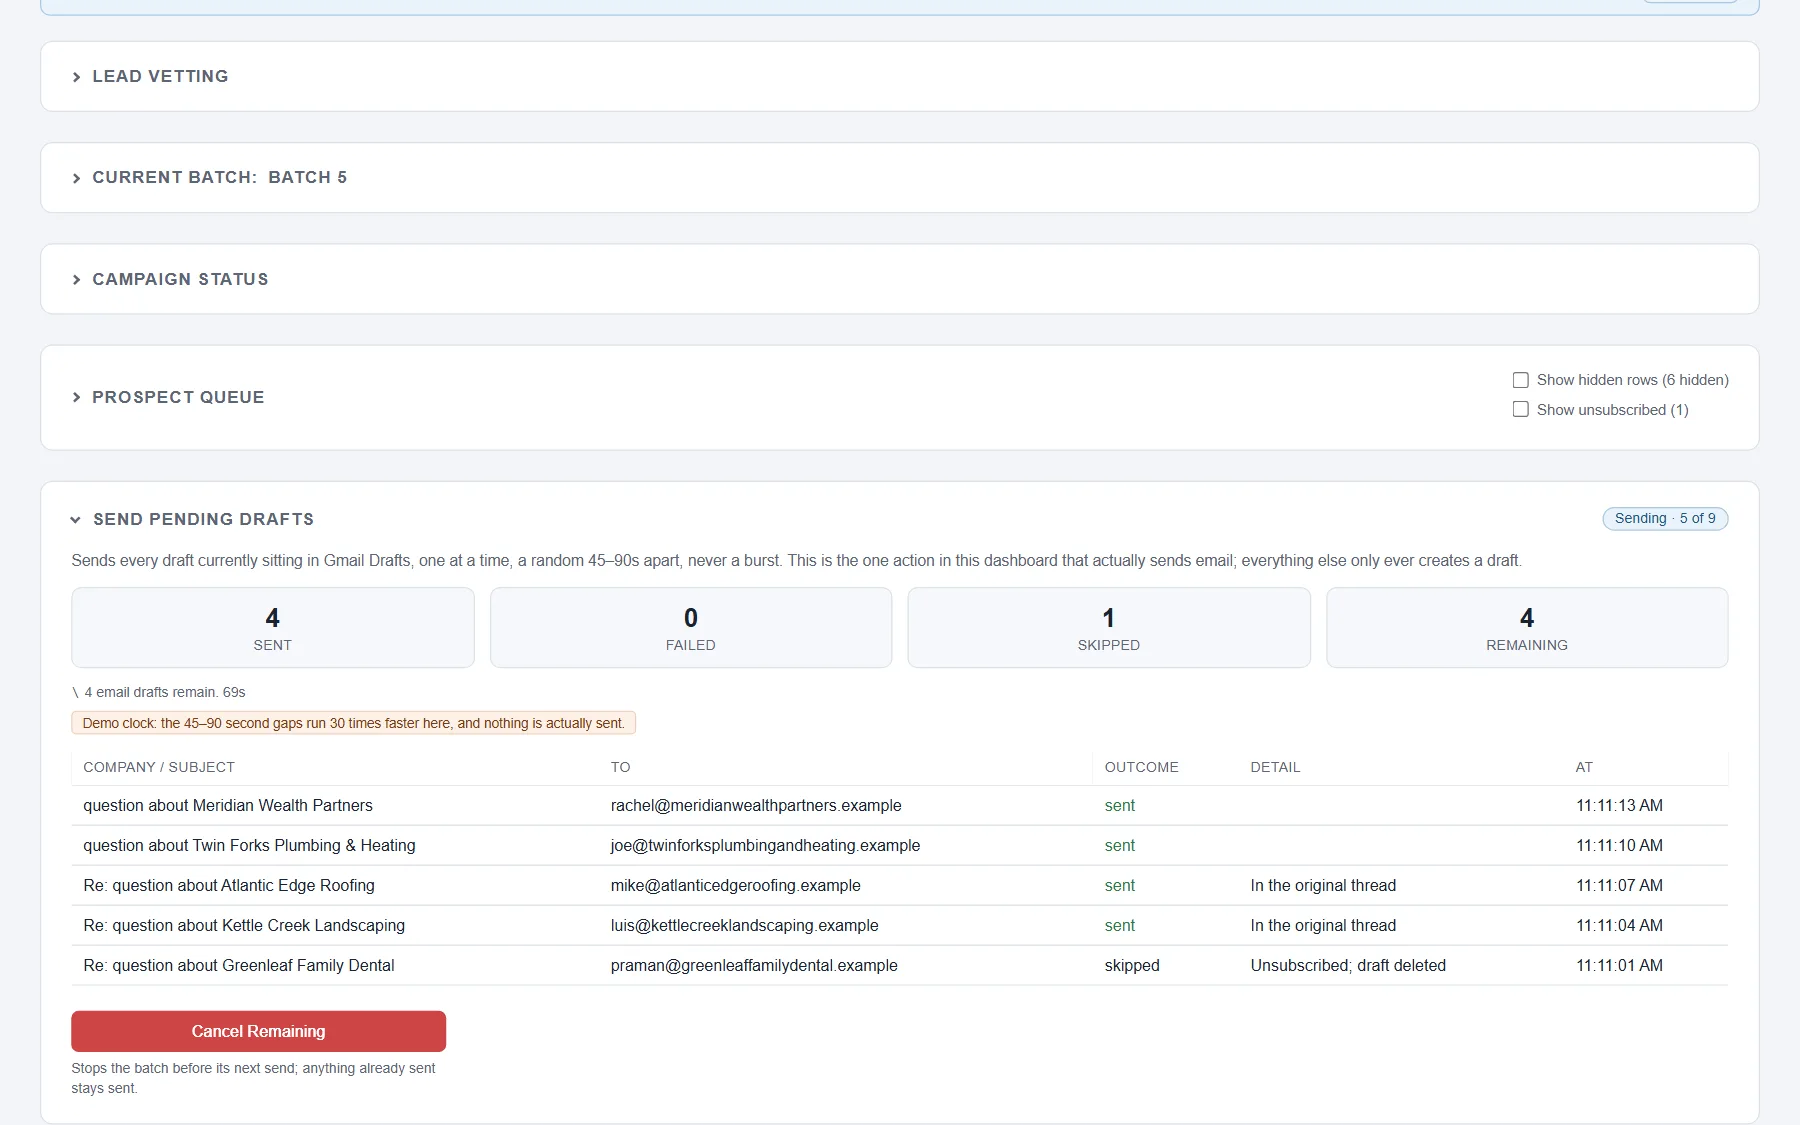Viewport: 1800px width, 1125px height.
Task: Click the Failed count card
Action: pos(691,628)
